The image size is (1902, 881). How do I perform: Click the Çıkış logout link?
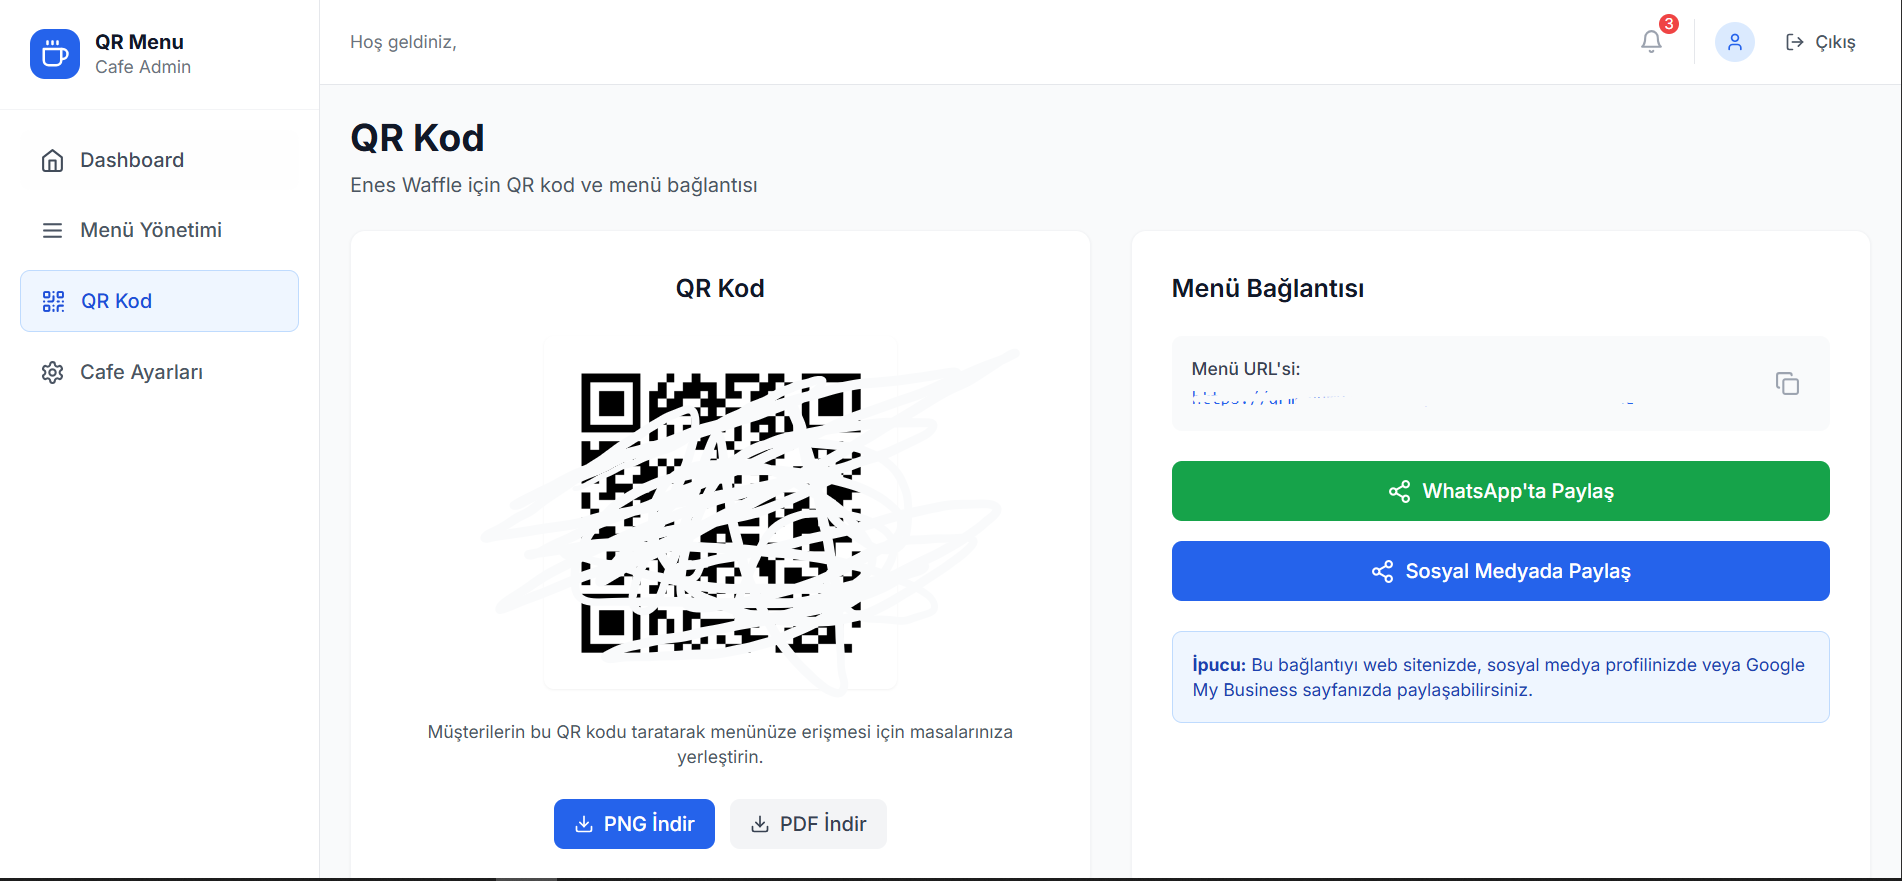[1820, 42]
